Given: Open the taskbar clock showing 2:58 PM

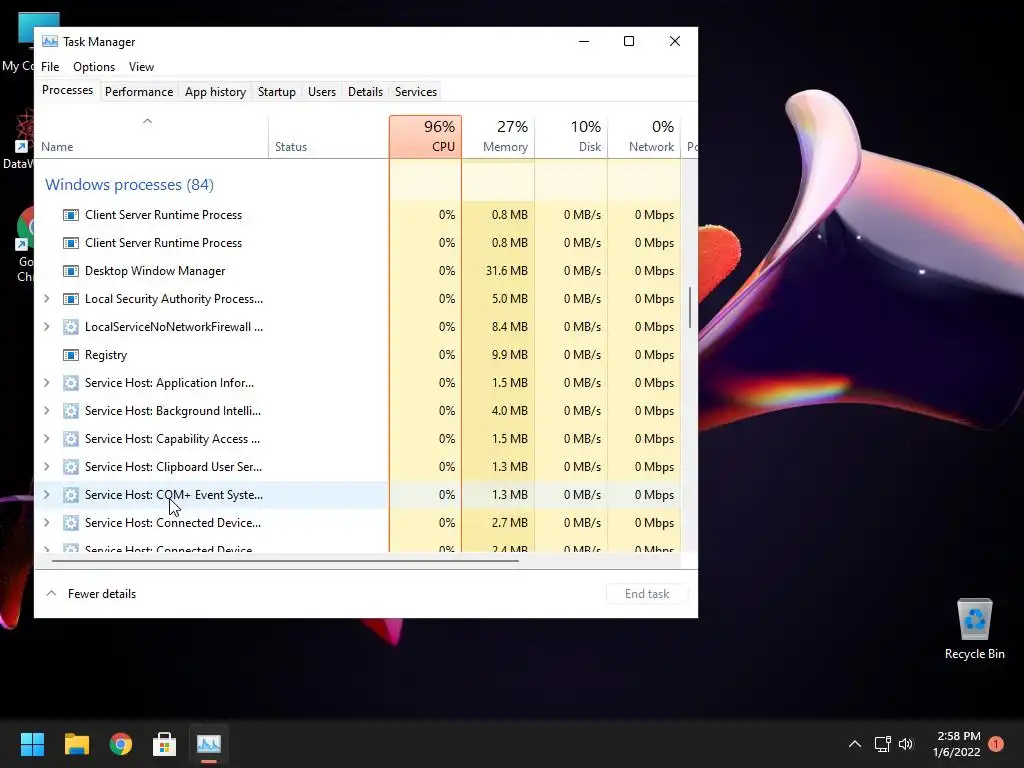Looking at the screenshot, I should click(957, 744).
